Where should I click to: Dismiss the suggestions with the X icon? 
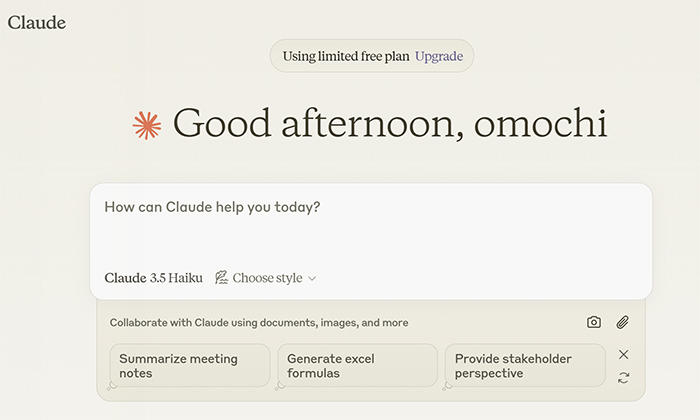[624, 354]
